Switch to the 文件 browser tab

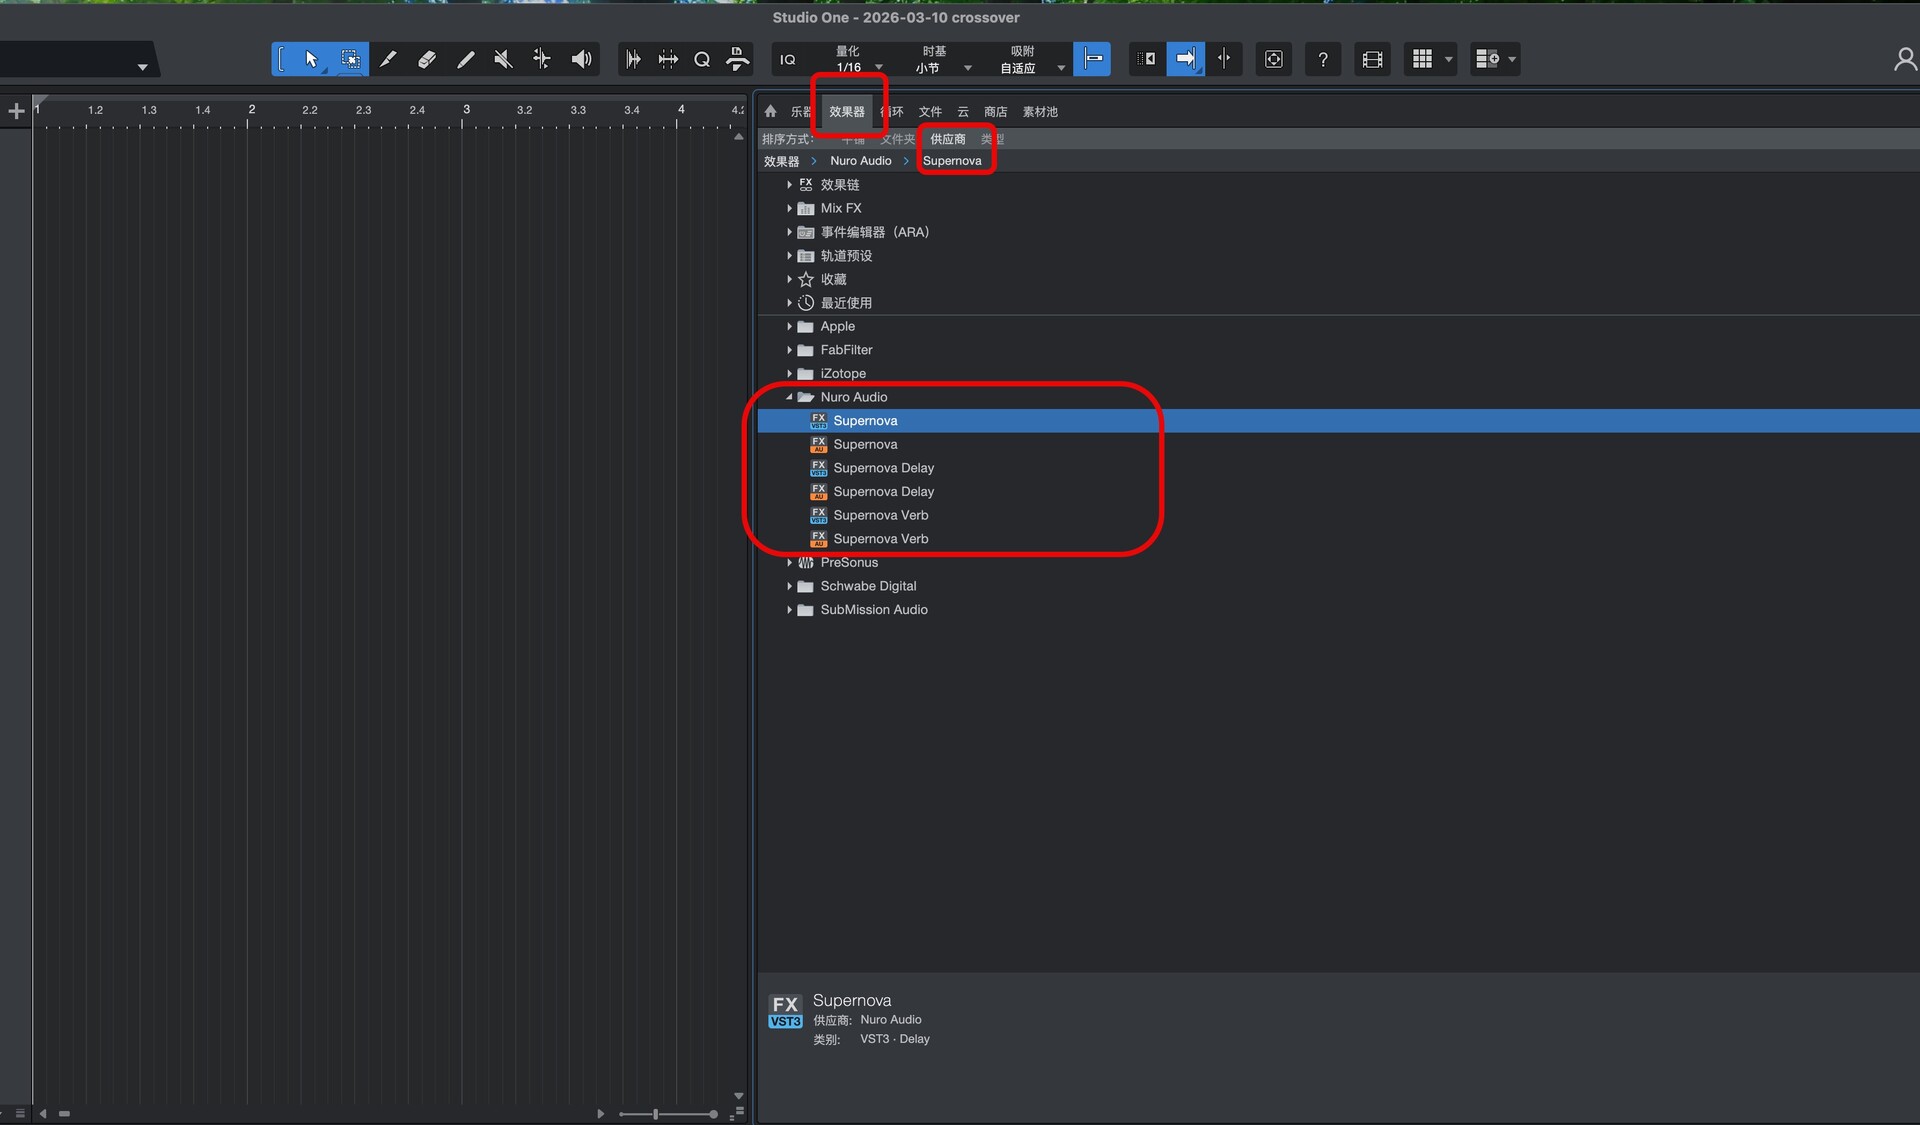pos(930,112)
